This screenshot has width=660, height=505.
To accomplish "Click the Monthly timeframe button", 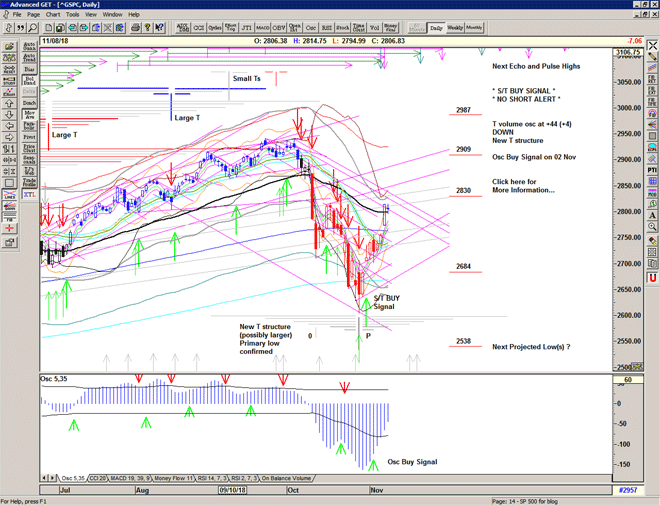I will (x=474, y=28).
